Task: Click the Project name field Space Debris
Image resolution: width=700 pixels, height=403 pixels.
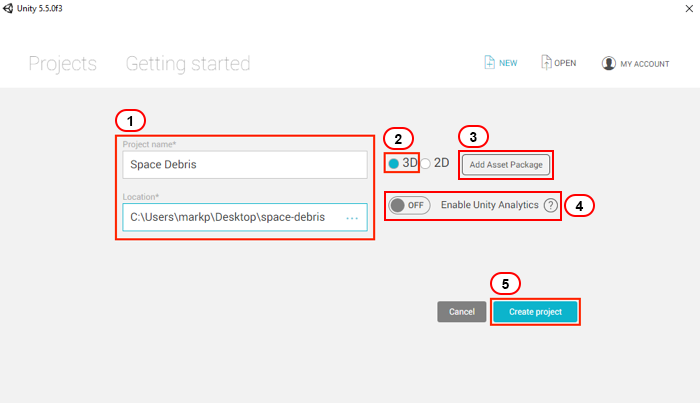Action: click(245, 165)
